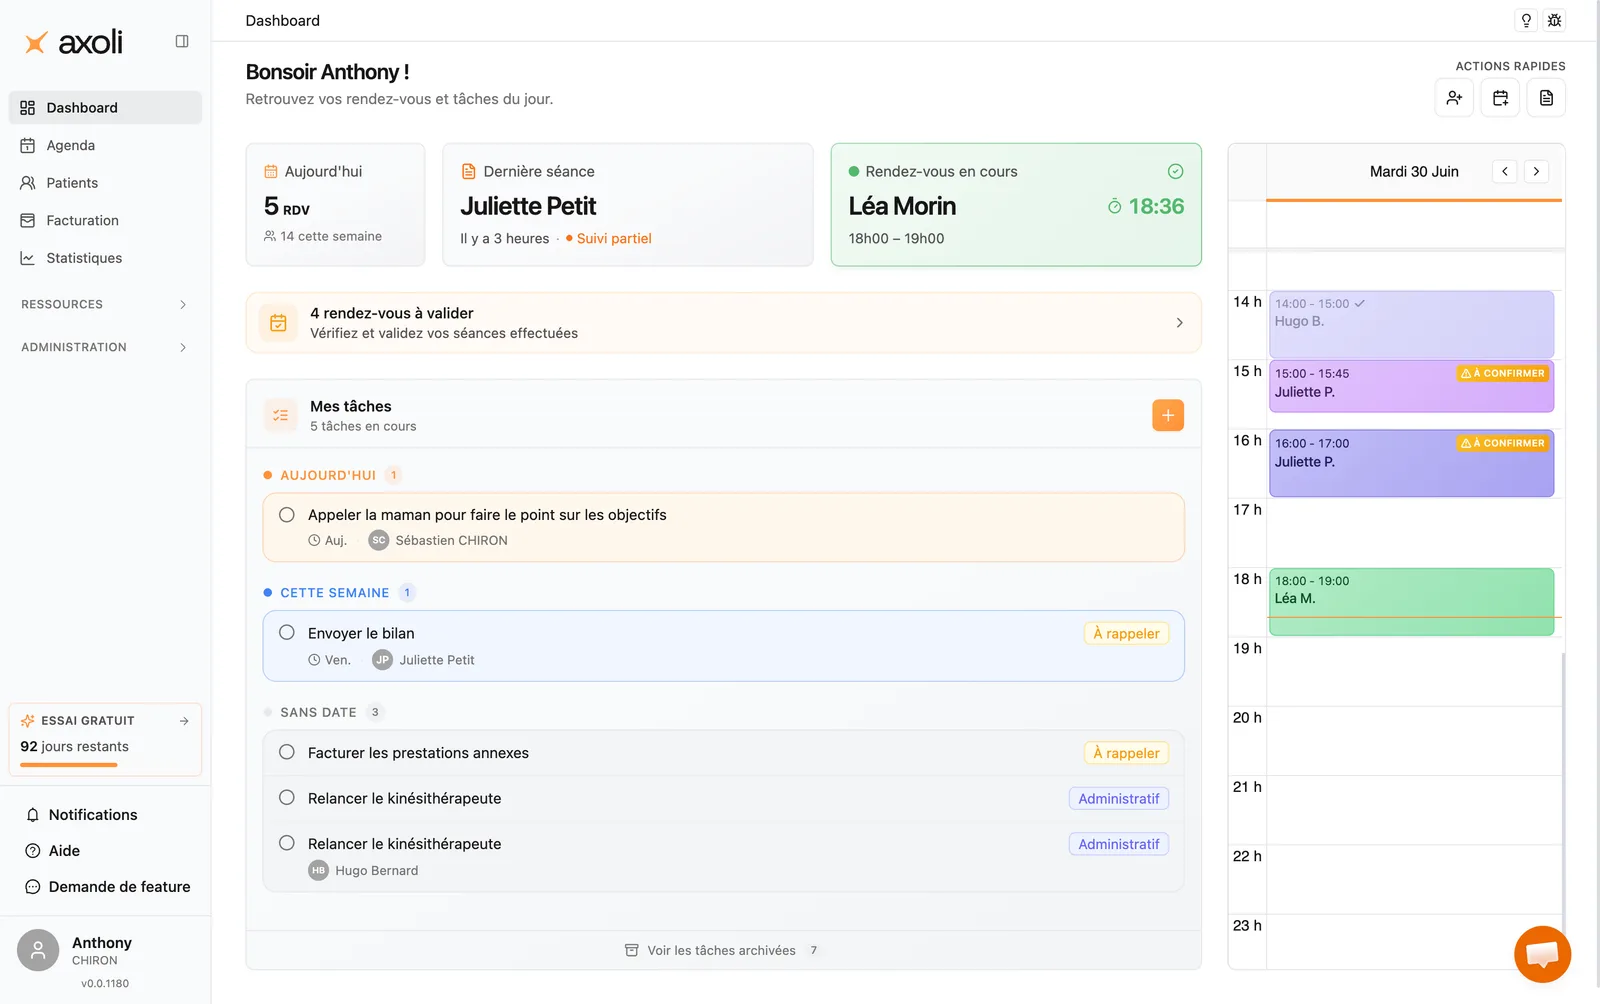Open Dashboard in sidebar
Screen dimensions: 1600x1004
[105, 108]
